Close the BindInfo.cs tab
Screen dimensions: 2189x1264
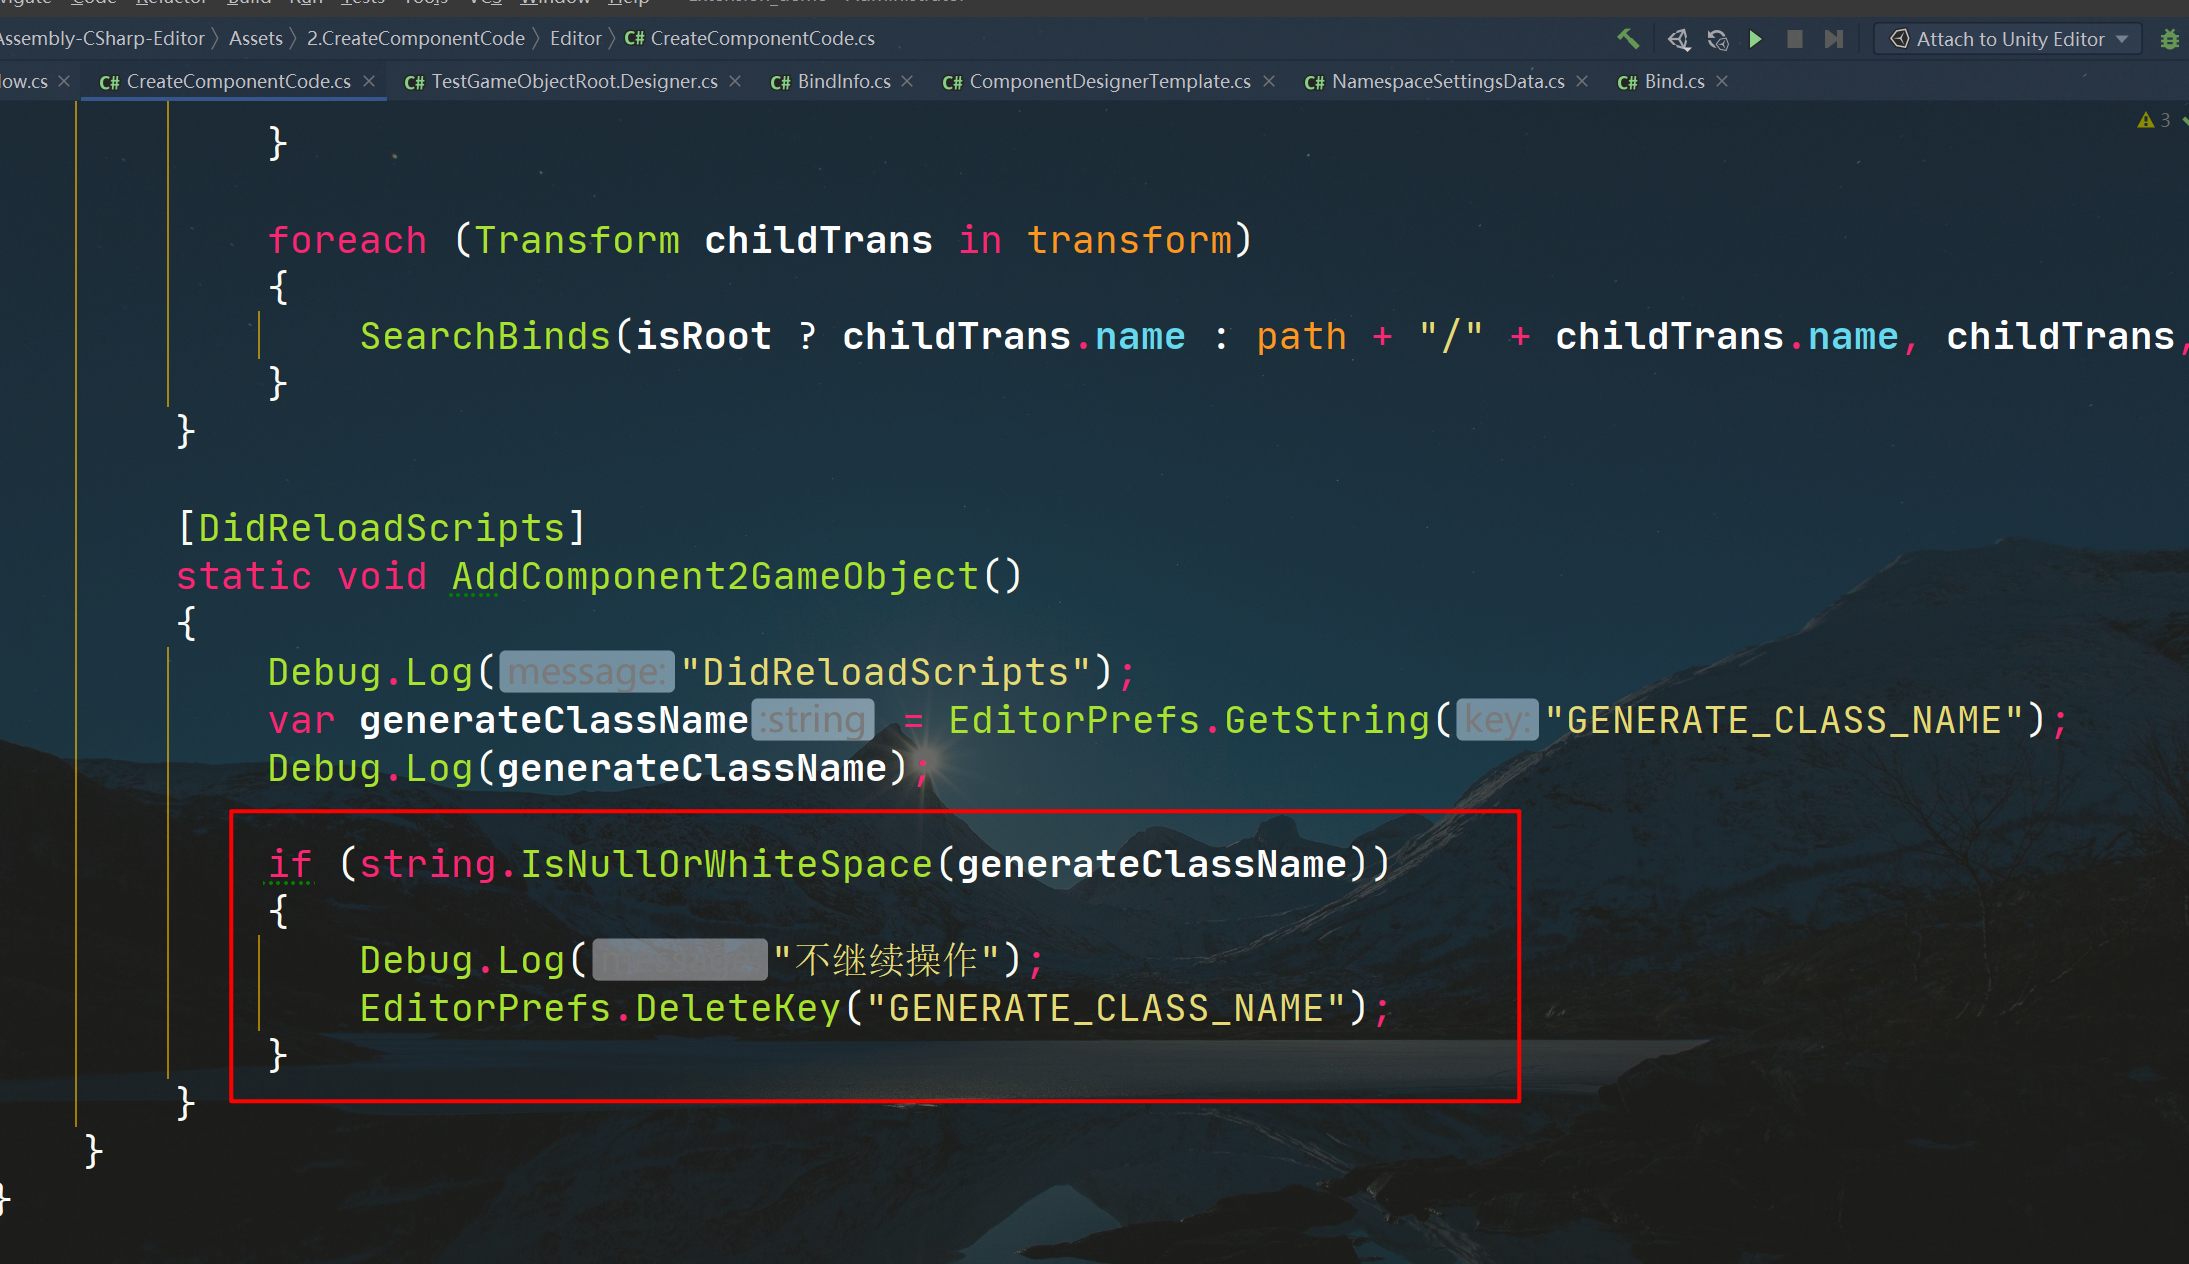[x=907, y=81]
